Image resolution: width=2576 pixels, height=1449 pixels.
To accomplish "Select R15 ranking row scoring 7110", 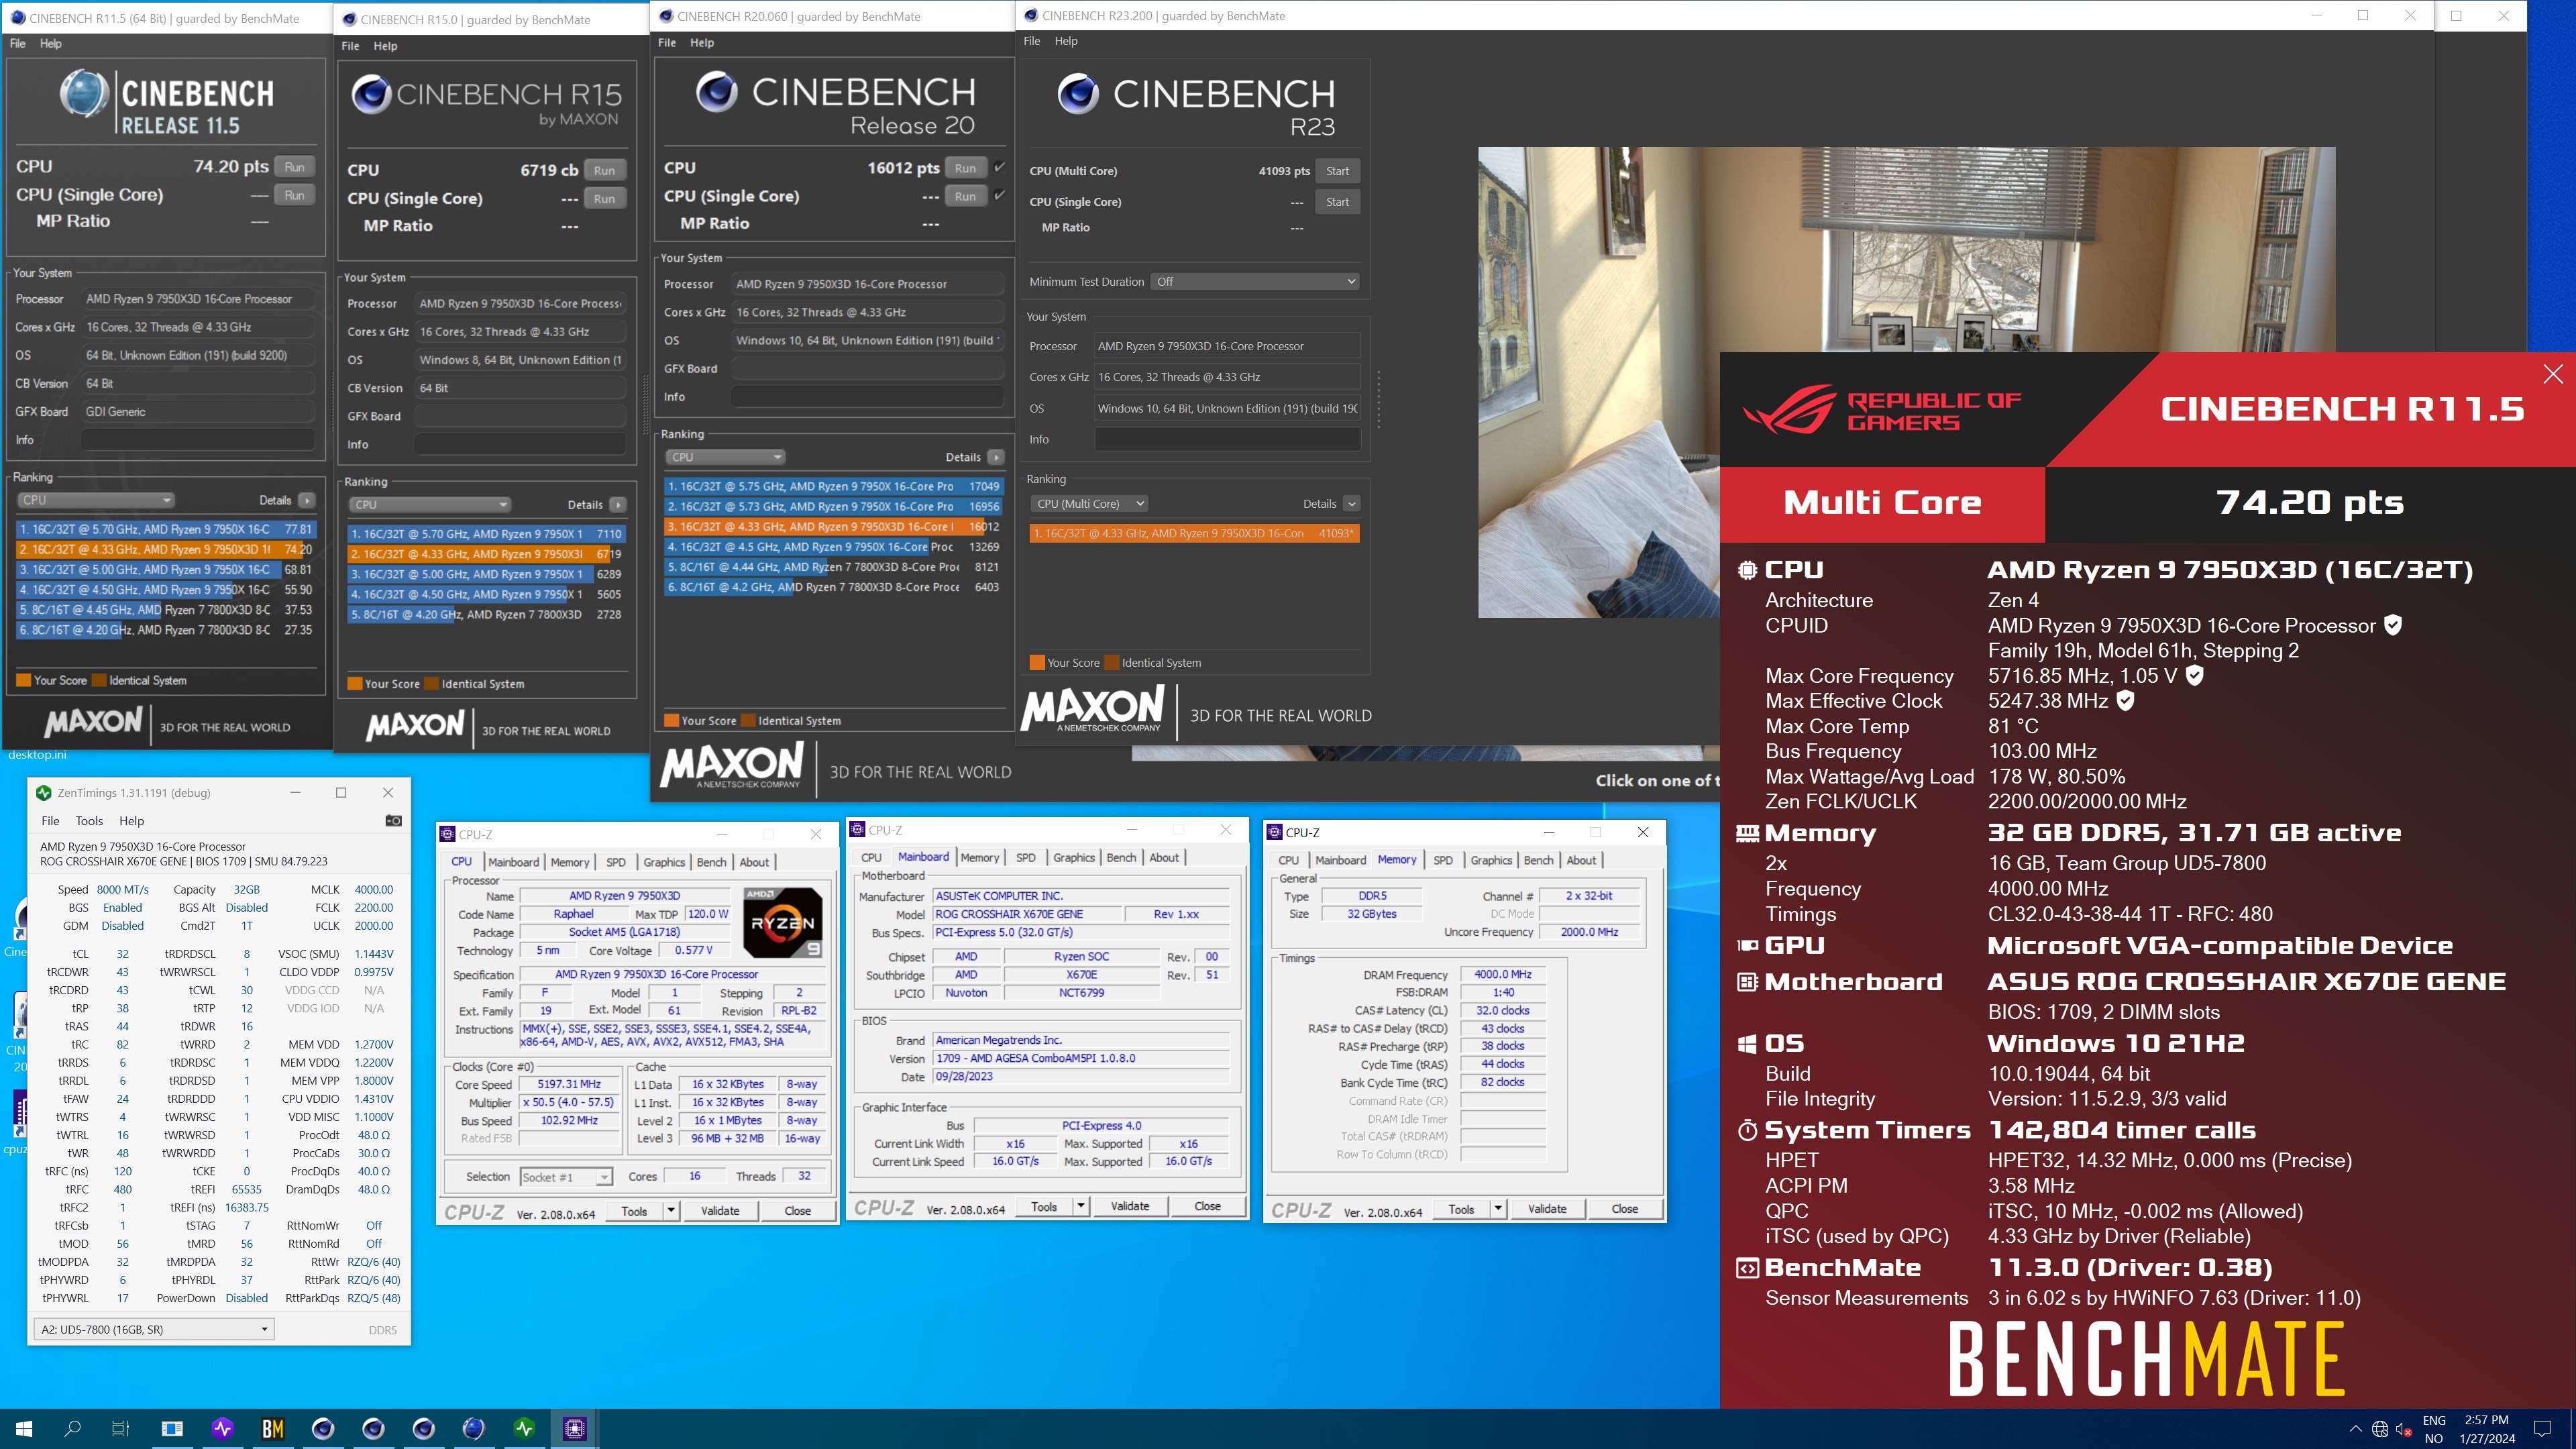I will 486,534.
